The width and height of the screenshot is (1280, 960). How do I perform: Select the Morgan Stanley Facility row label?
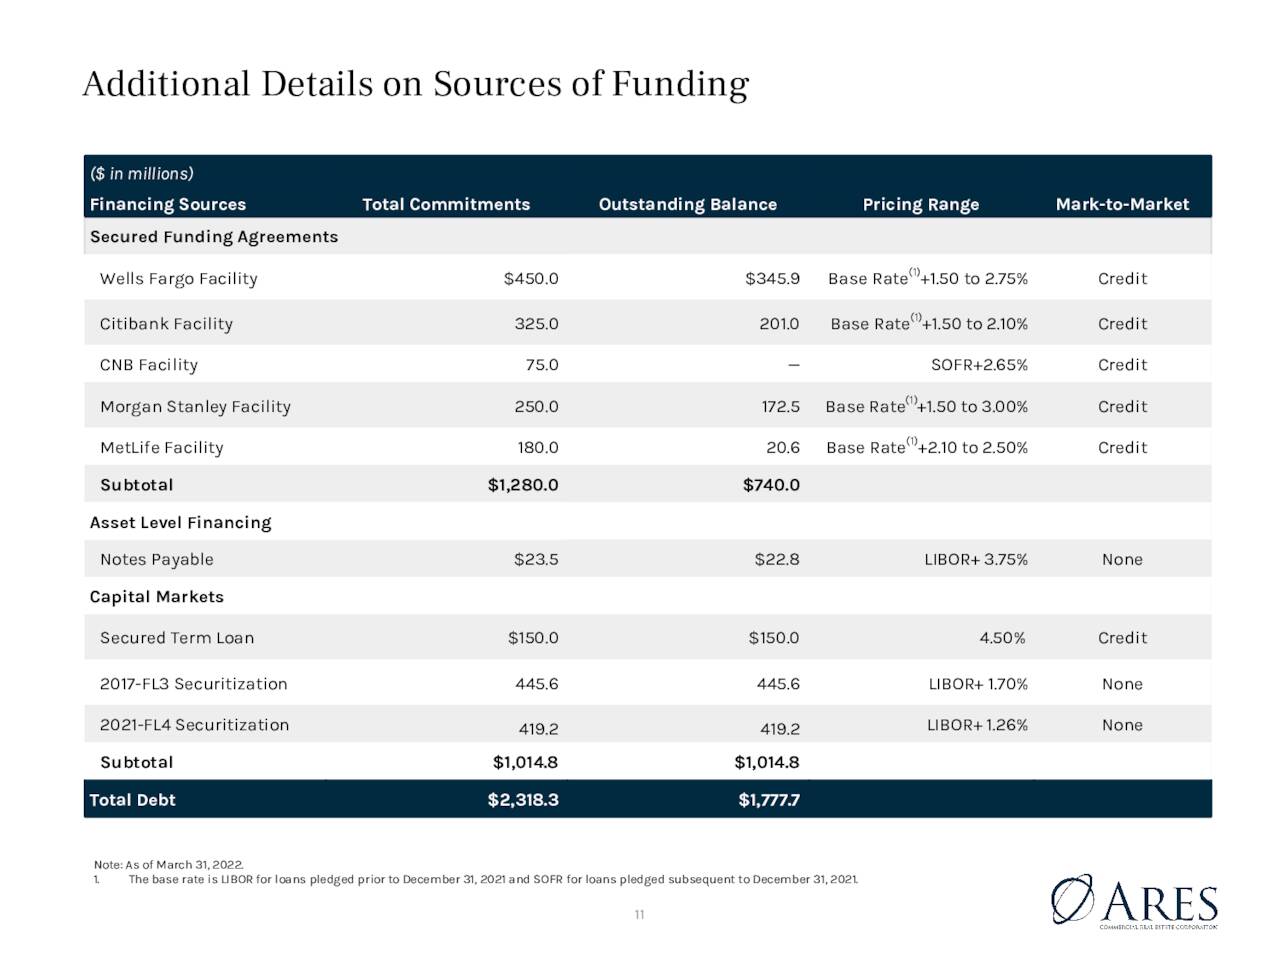tap(195, 407)
